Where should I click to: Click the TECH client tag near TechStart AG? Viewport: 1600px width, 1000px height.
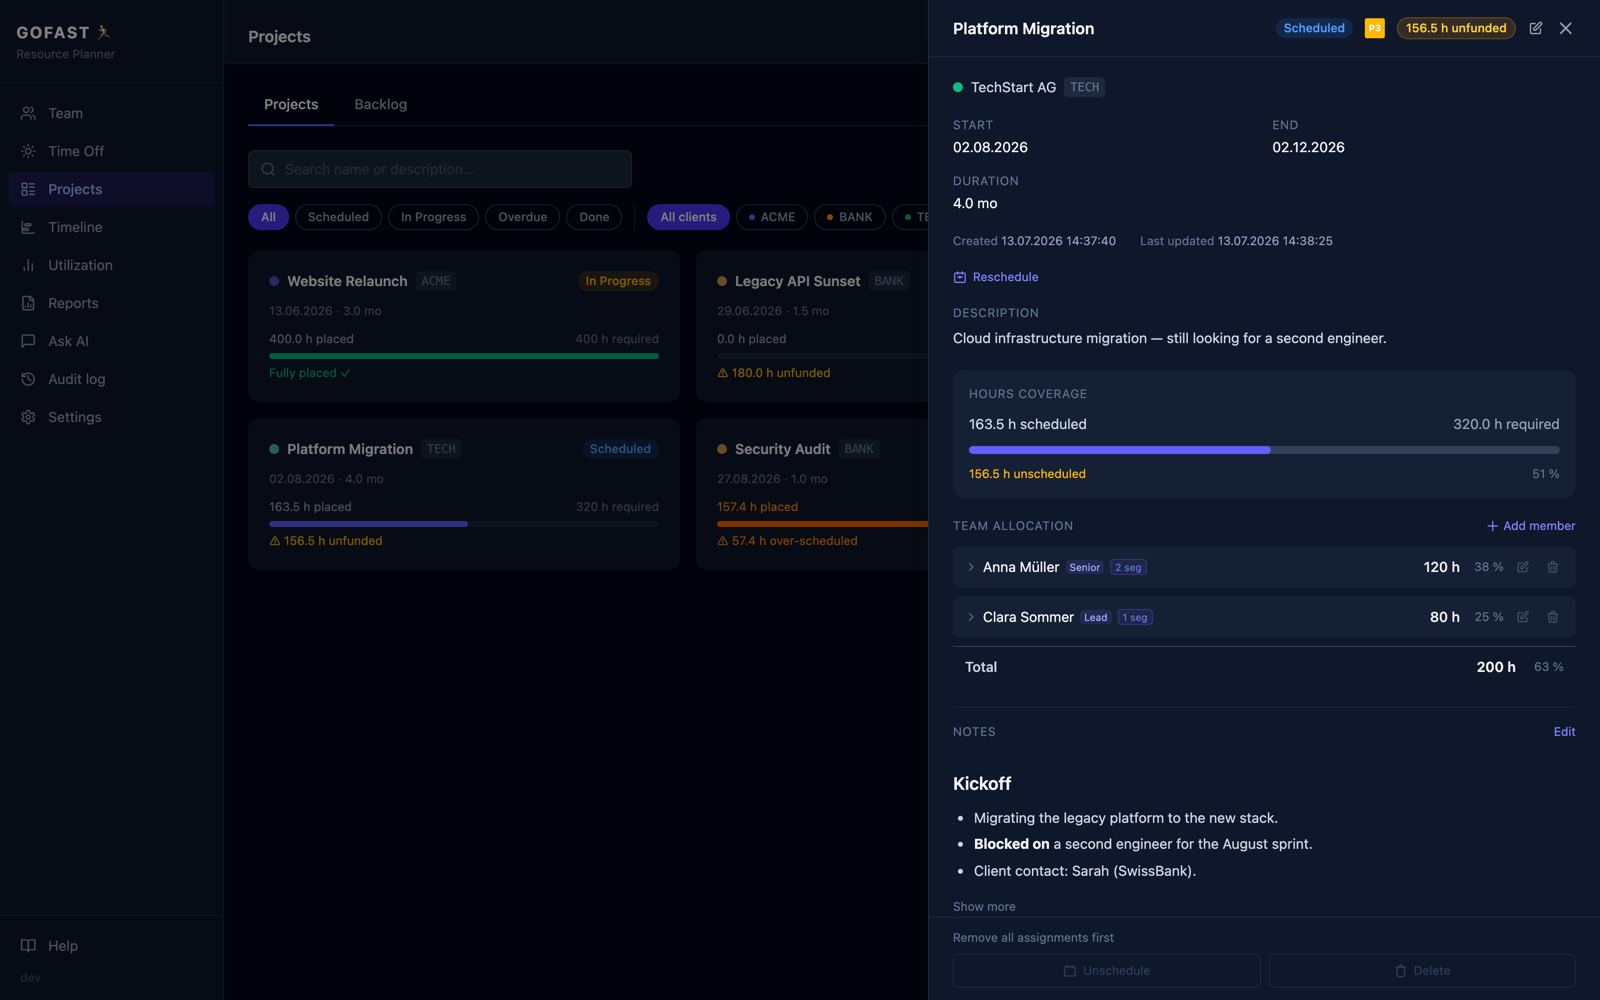pyautogui.click(x=1084, y=87)
